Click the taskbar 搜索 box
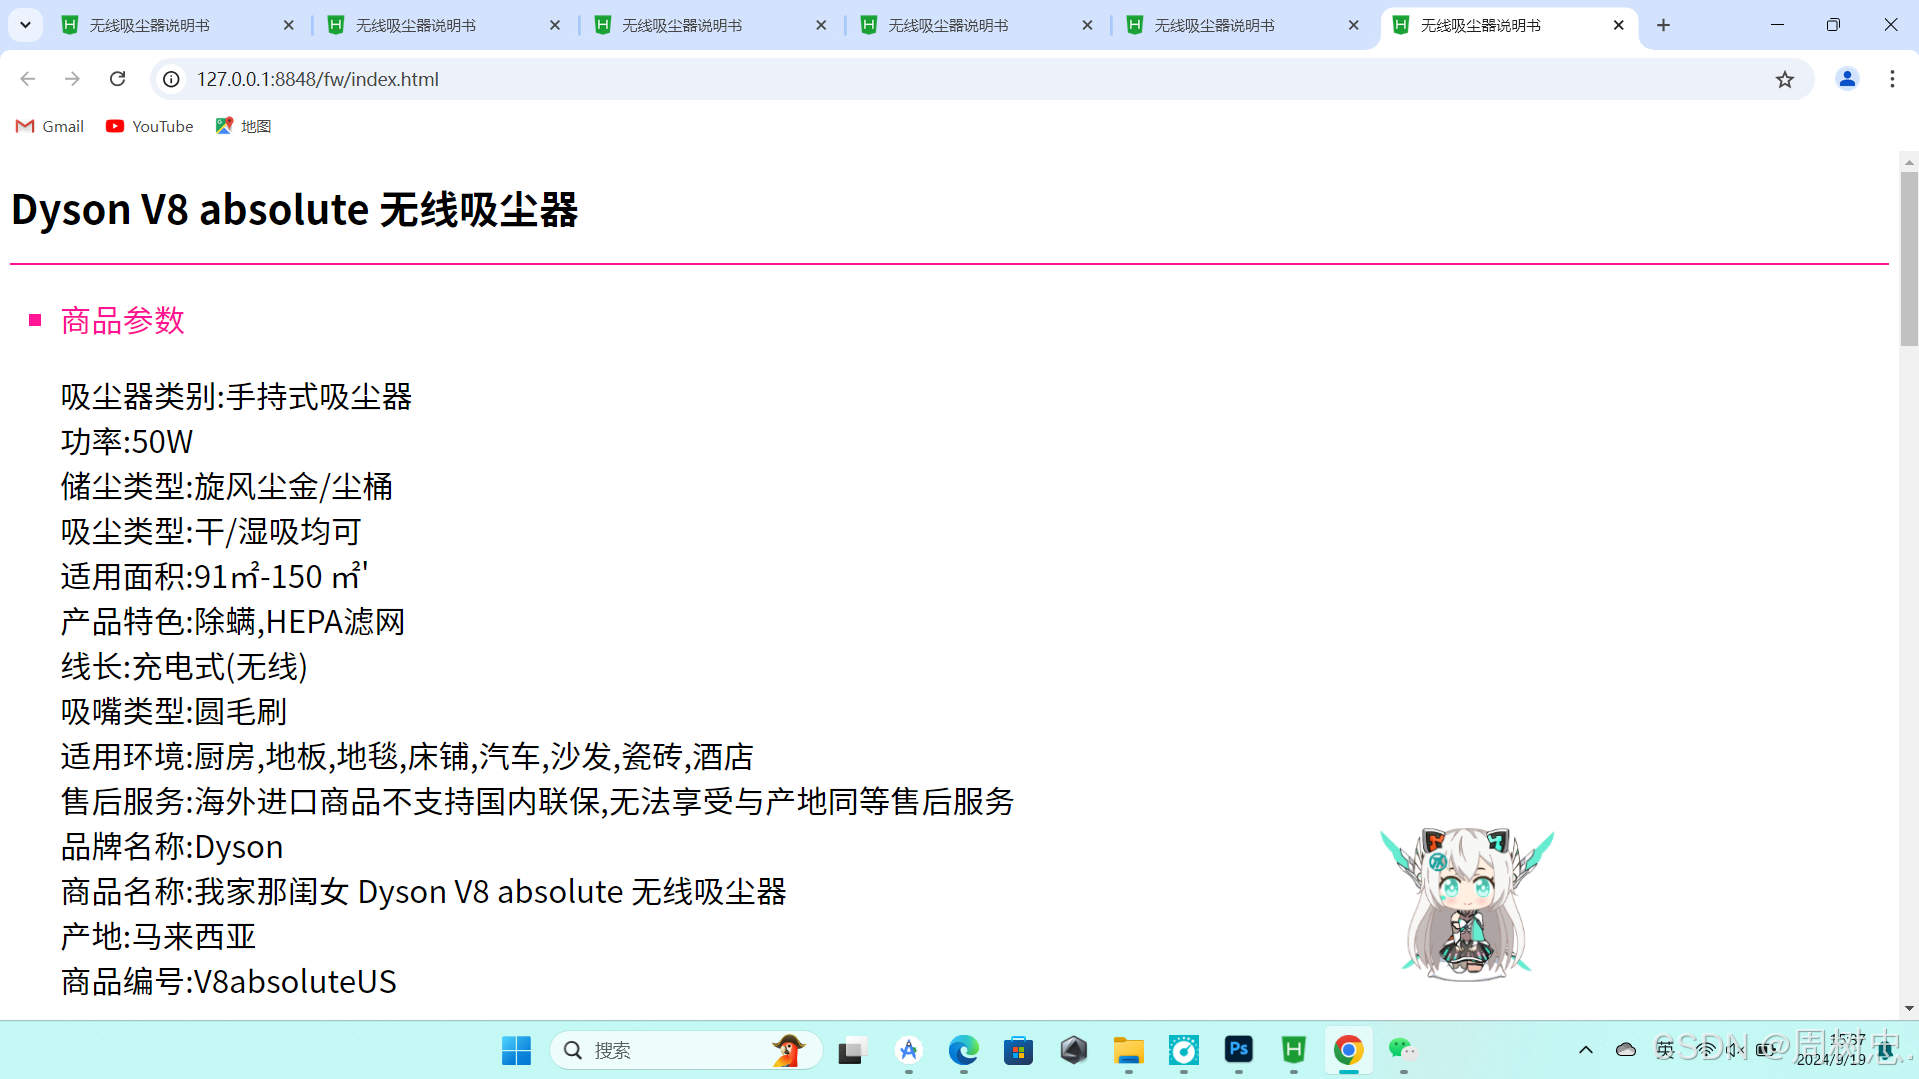1919x1079 pixels. pos(686,1050)
